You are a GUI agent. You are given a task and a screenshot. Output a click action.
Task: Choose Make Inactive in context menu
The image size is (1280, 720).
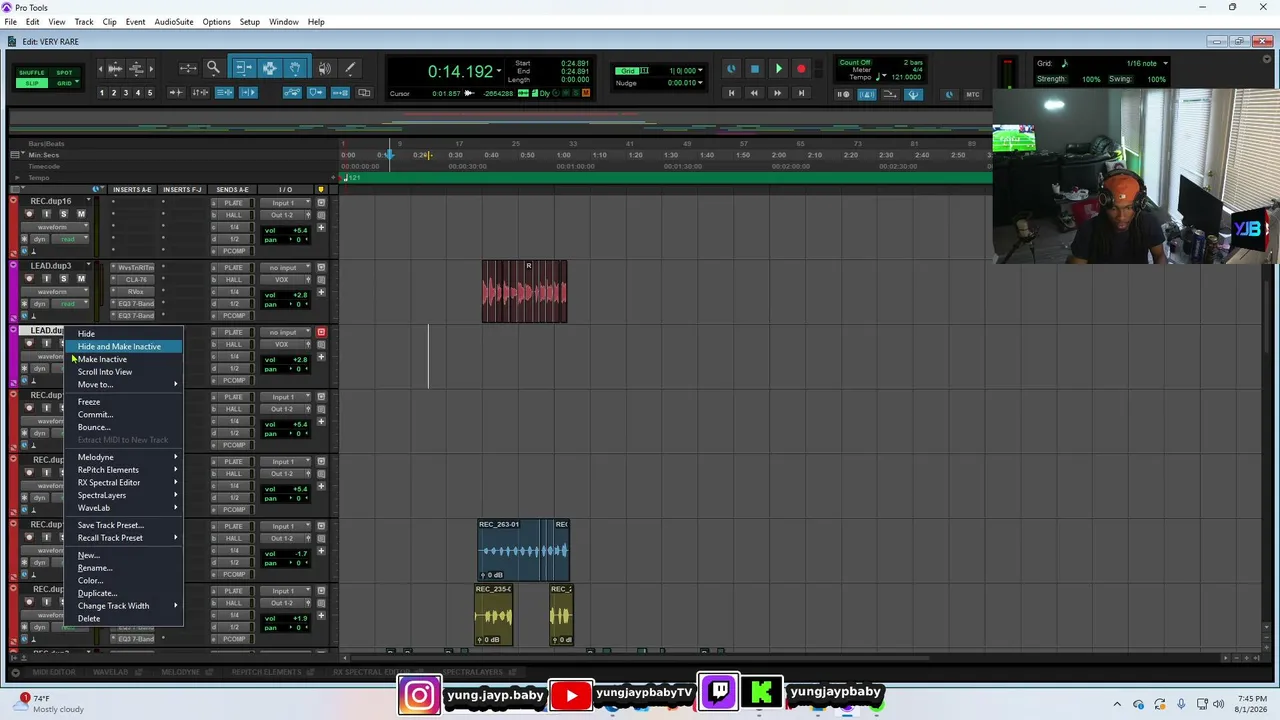click(x=124, y=359)
